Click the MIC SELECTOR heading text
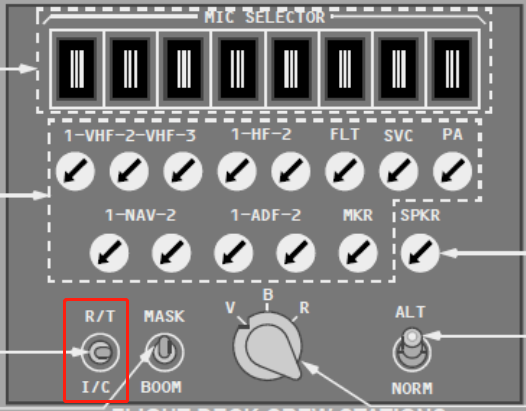Screen dimensions: 526x411 point(265,17)
